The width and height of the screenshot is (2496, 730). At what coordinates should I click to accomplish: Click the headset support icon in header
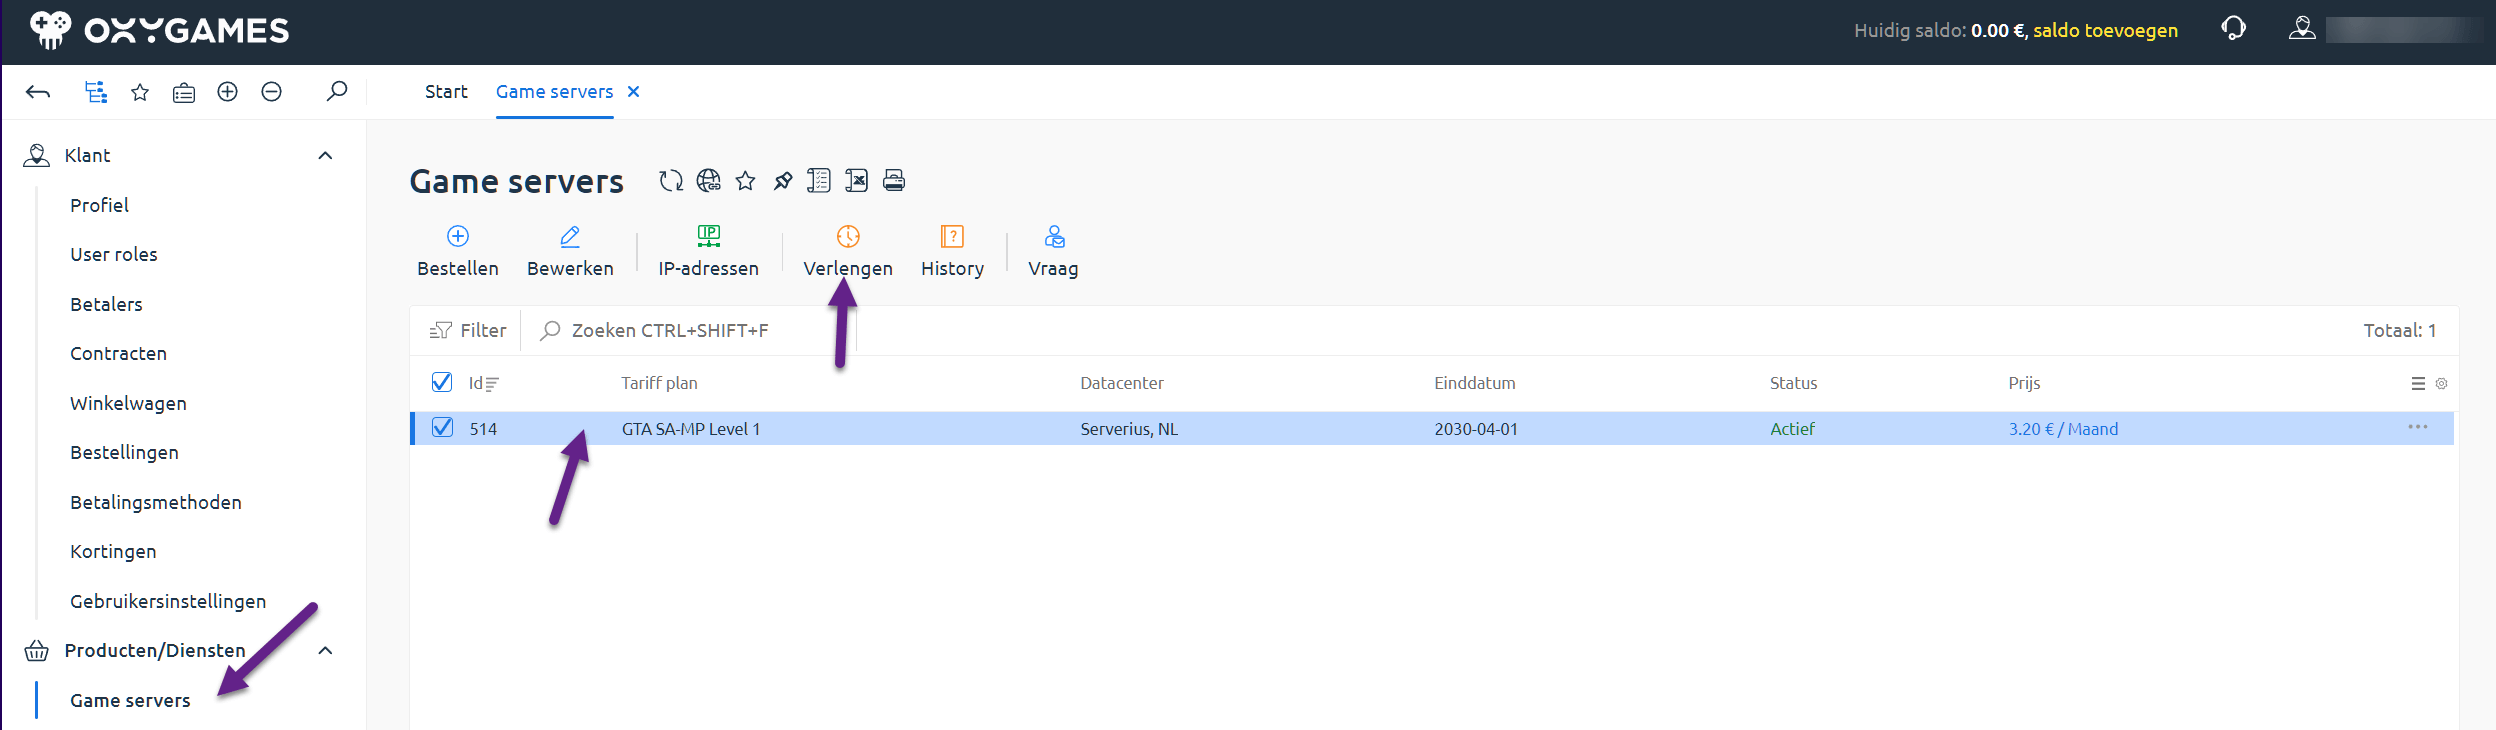(x=2233, y=29)
